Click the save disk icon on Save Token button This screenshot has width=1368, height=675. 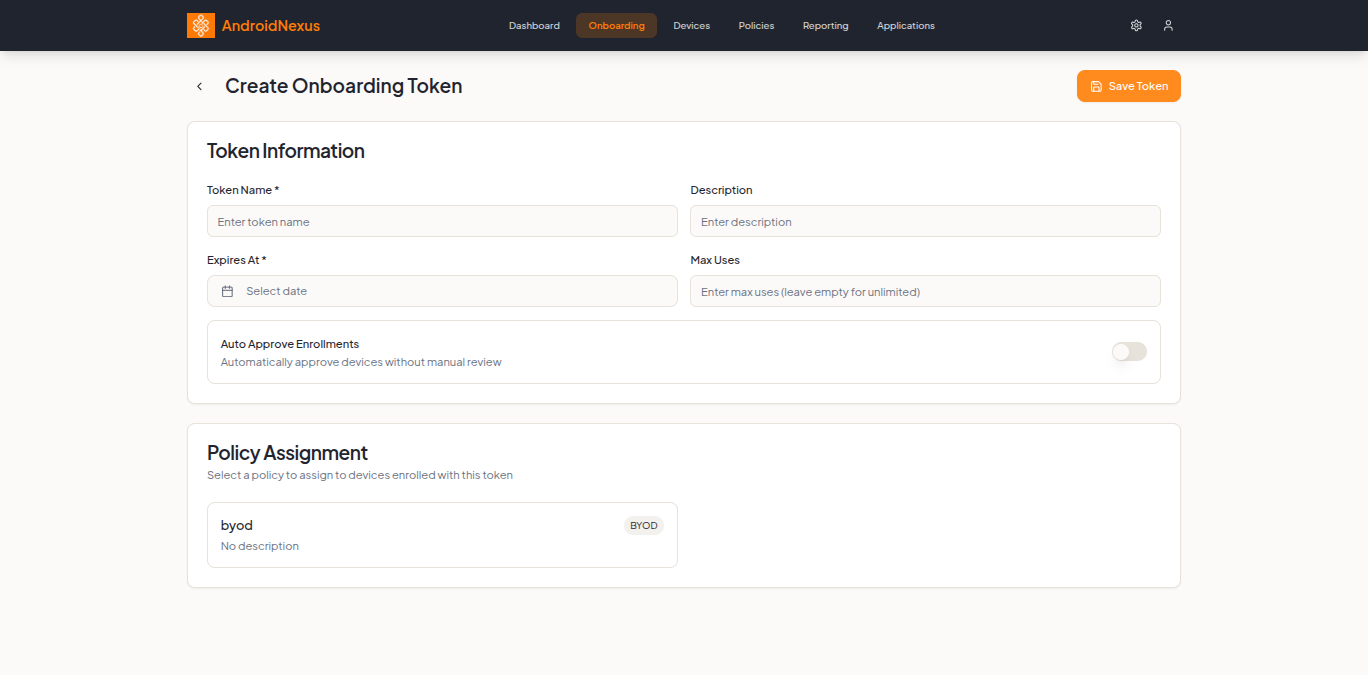coord(1097,86)
